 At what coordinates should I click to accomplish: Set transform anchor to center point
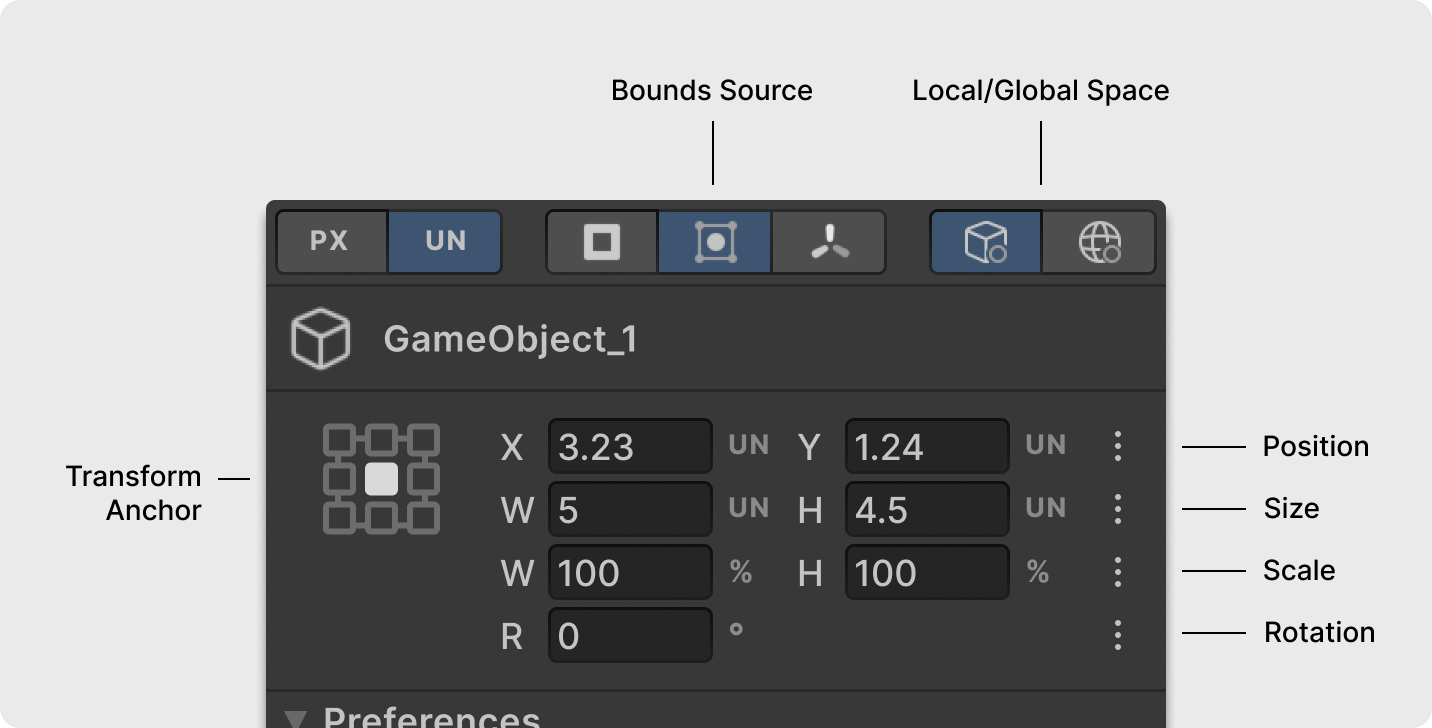coord(381,479)
